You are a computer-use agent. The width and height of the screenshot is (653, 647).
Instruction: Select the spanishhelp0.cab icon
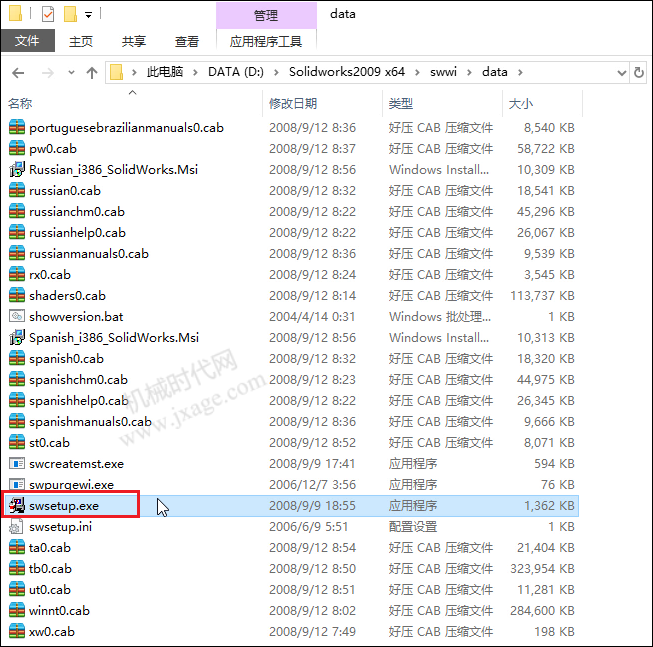[x=17, y=401]
